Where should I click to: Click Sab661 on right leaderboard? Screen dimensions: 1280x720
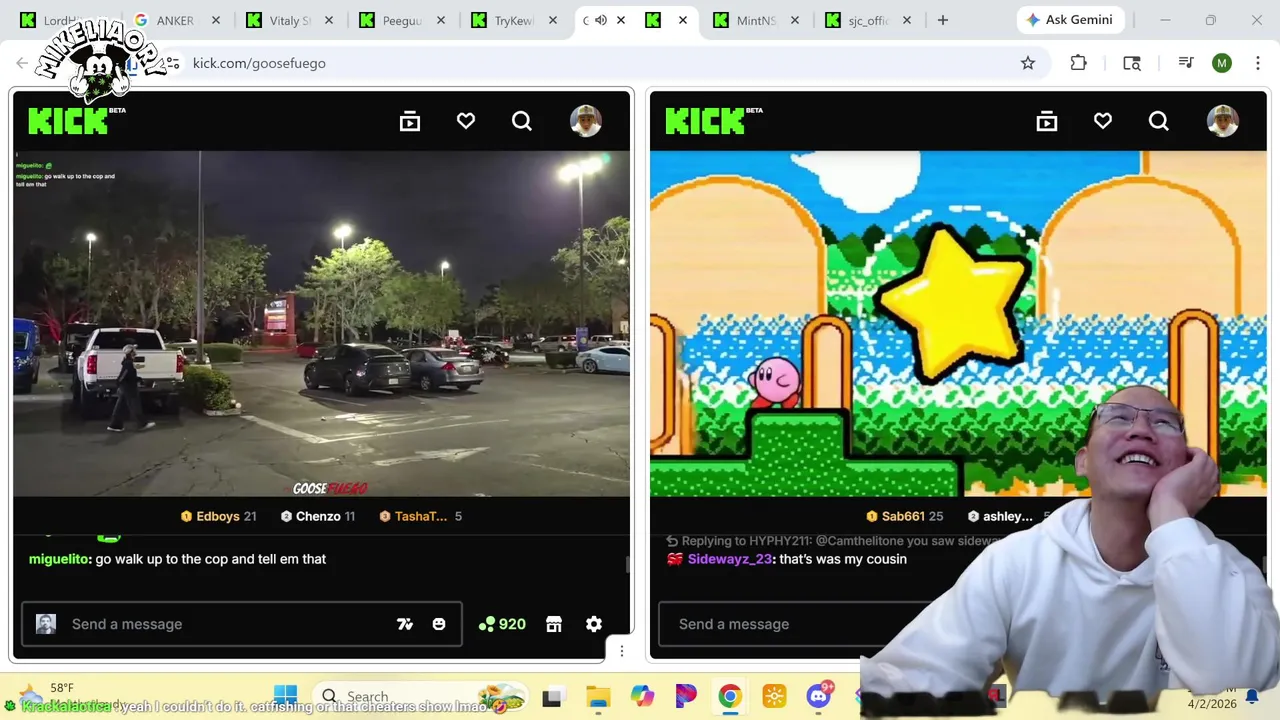coord(905,516)
